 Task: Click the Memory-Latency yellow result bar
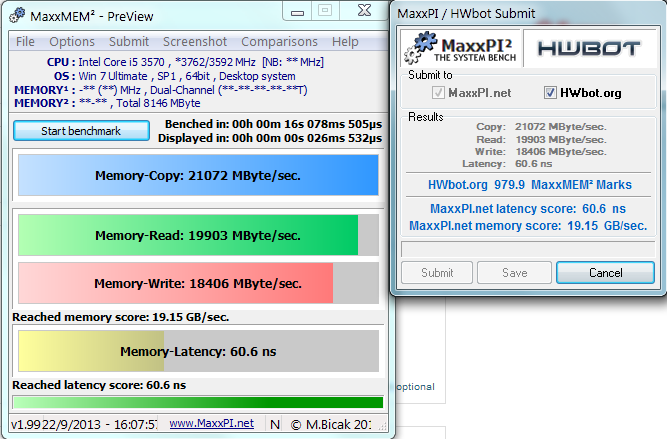198,351
